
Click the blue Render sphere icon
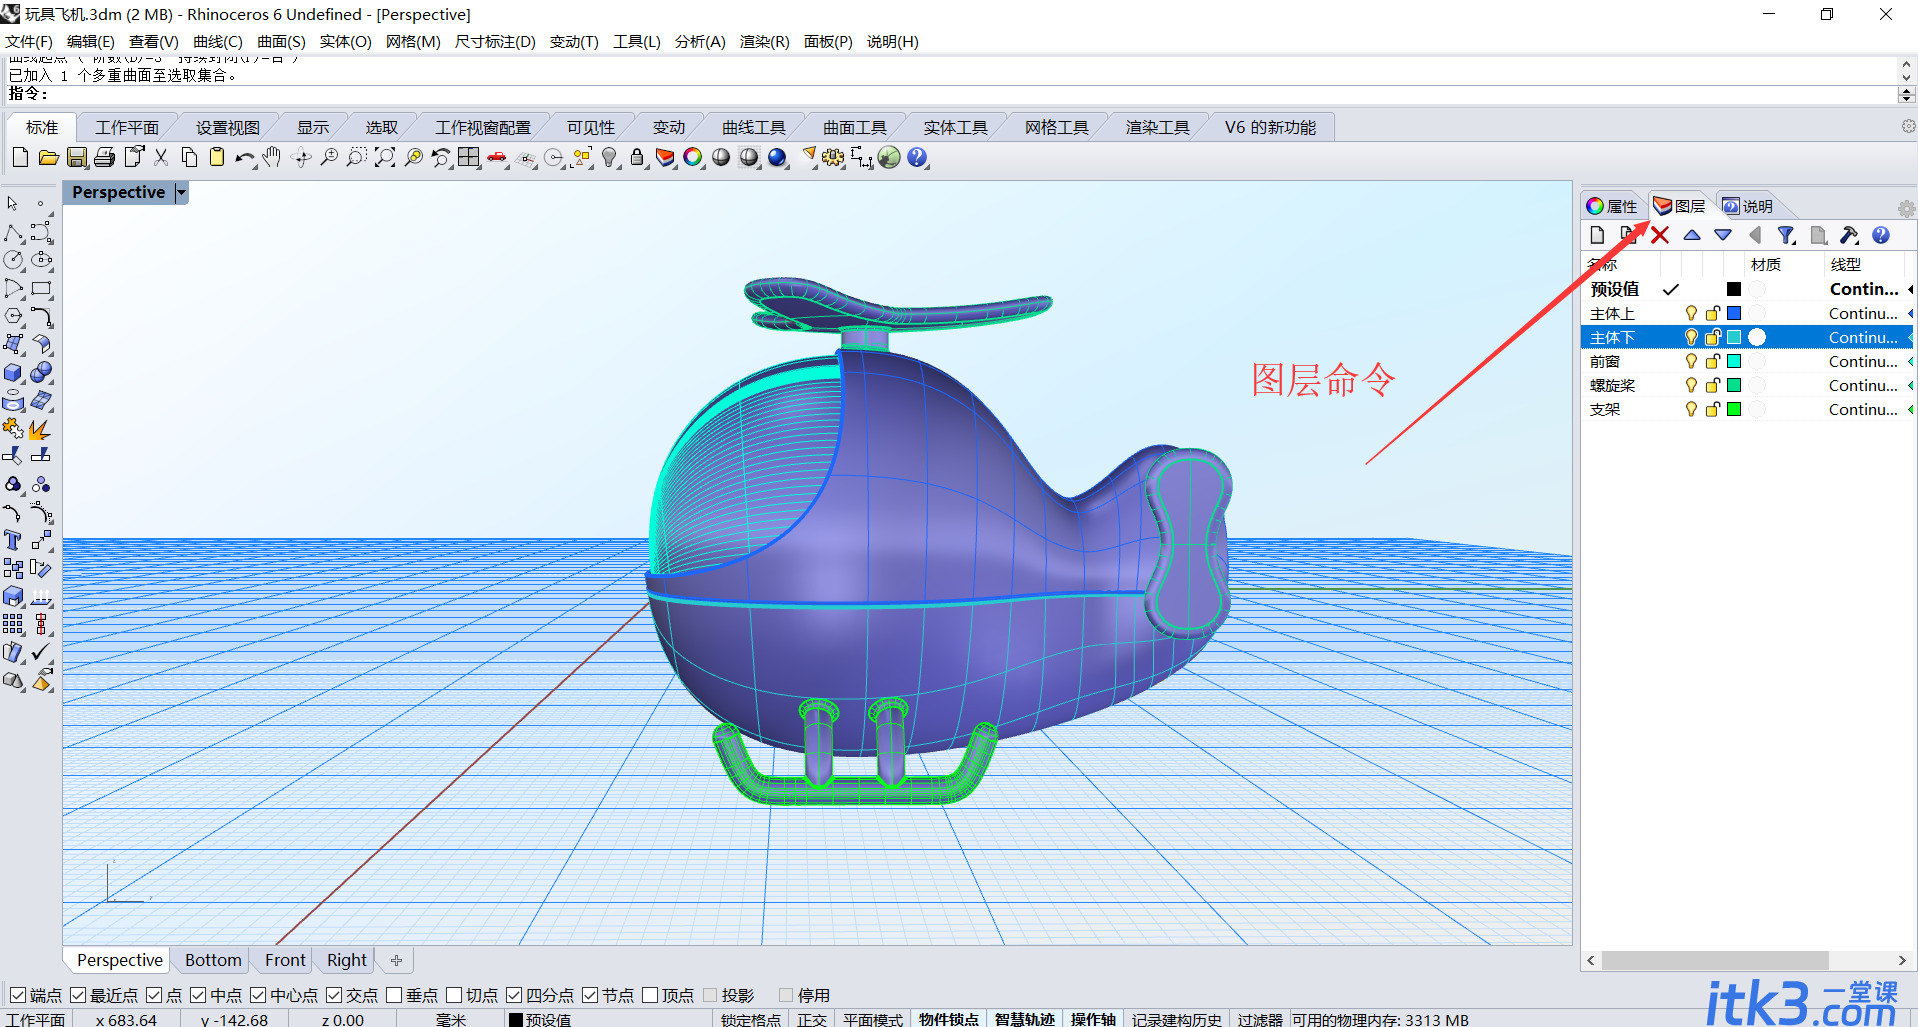click(x=777, y=157)
